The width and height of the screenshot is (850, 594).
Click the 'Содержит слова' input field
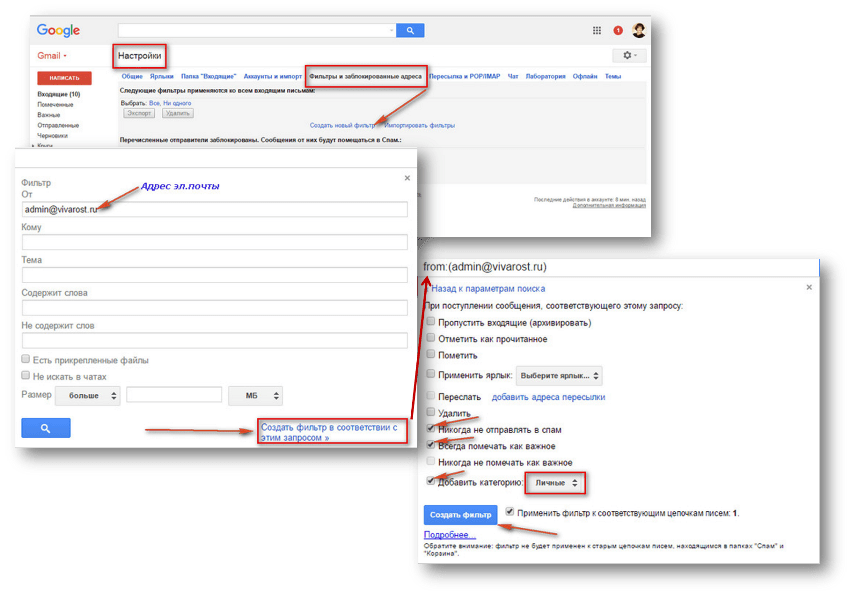[x=215, y=307]
